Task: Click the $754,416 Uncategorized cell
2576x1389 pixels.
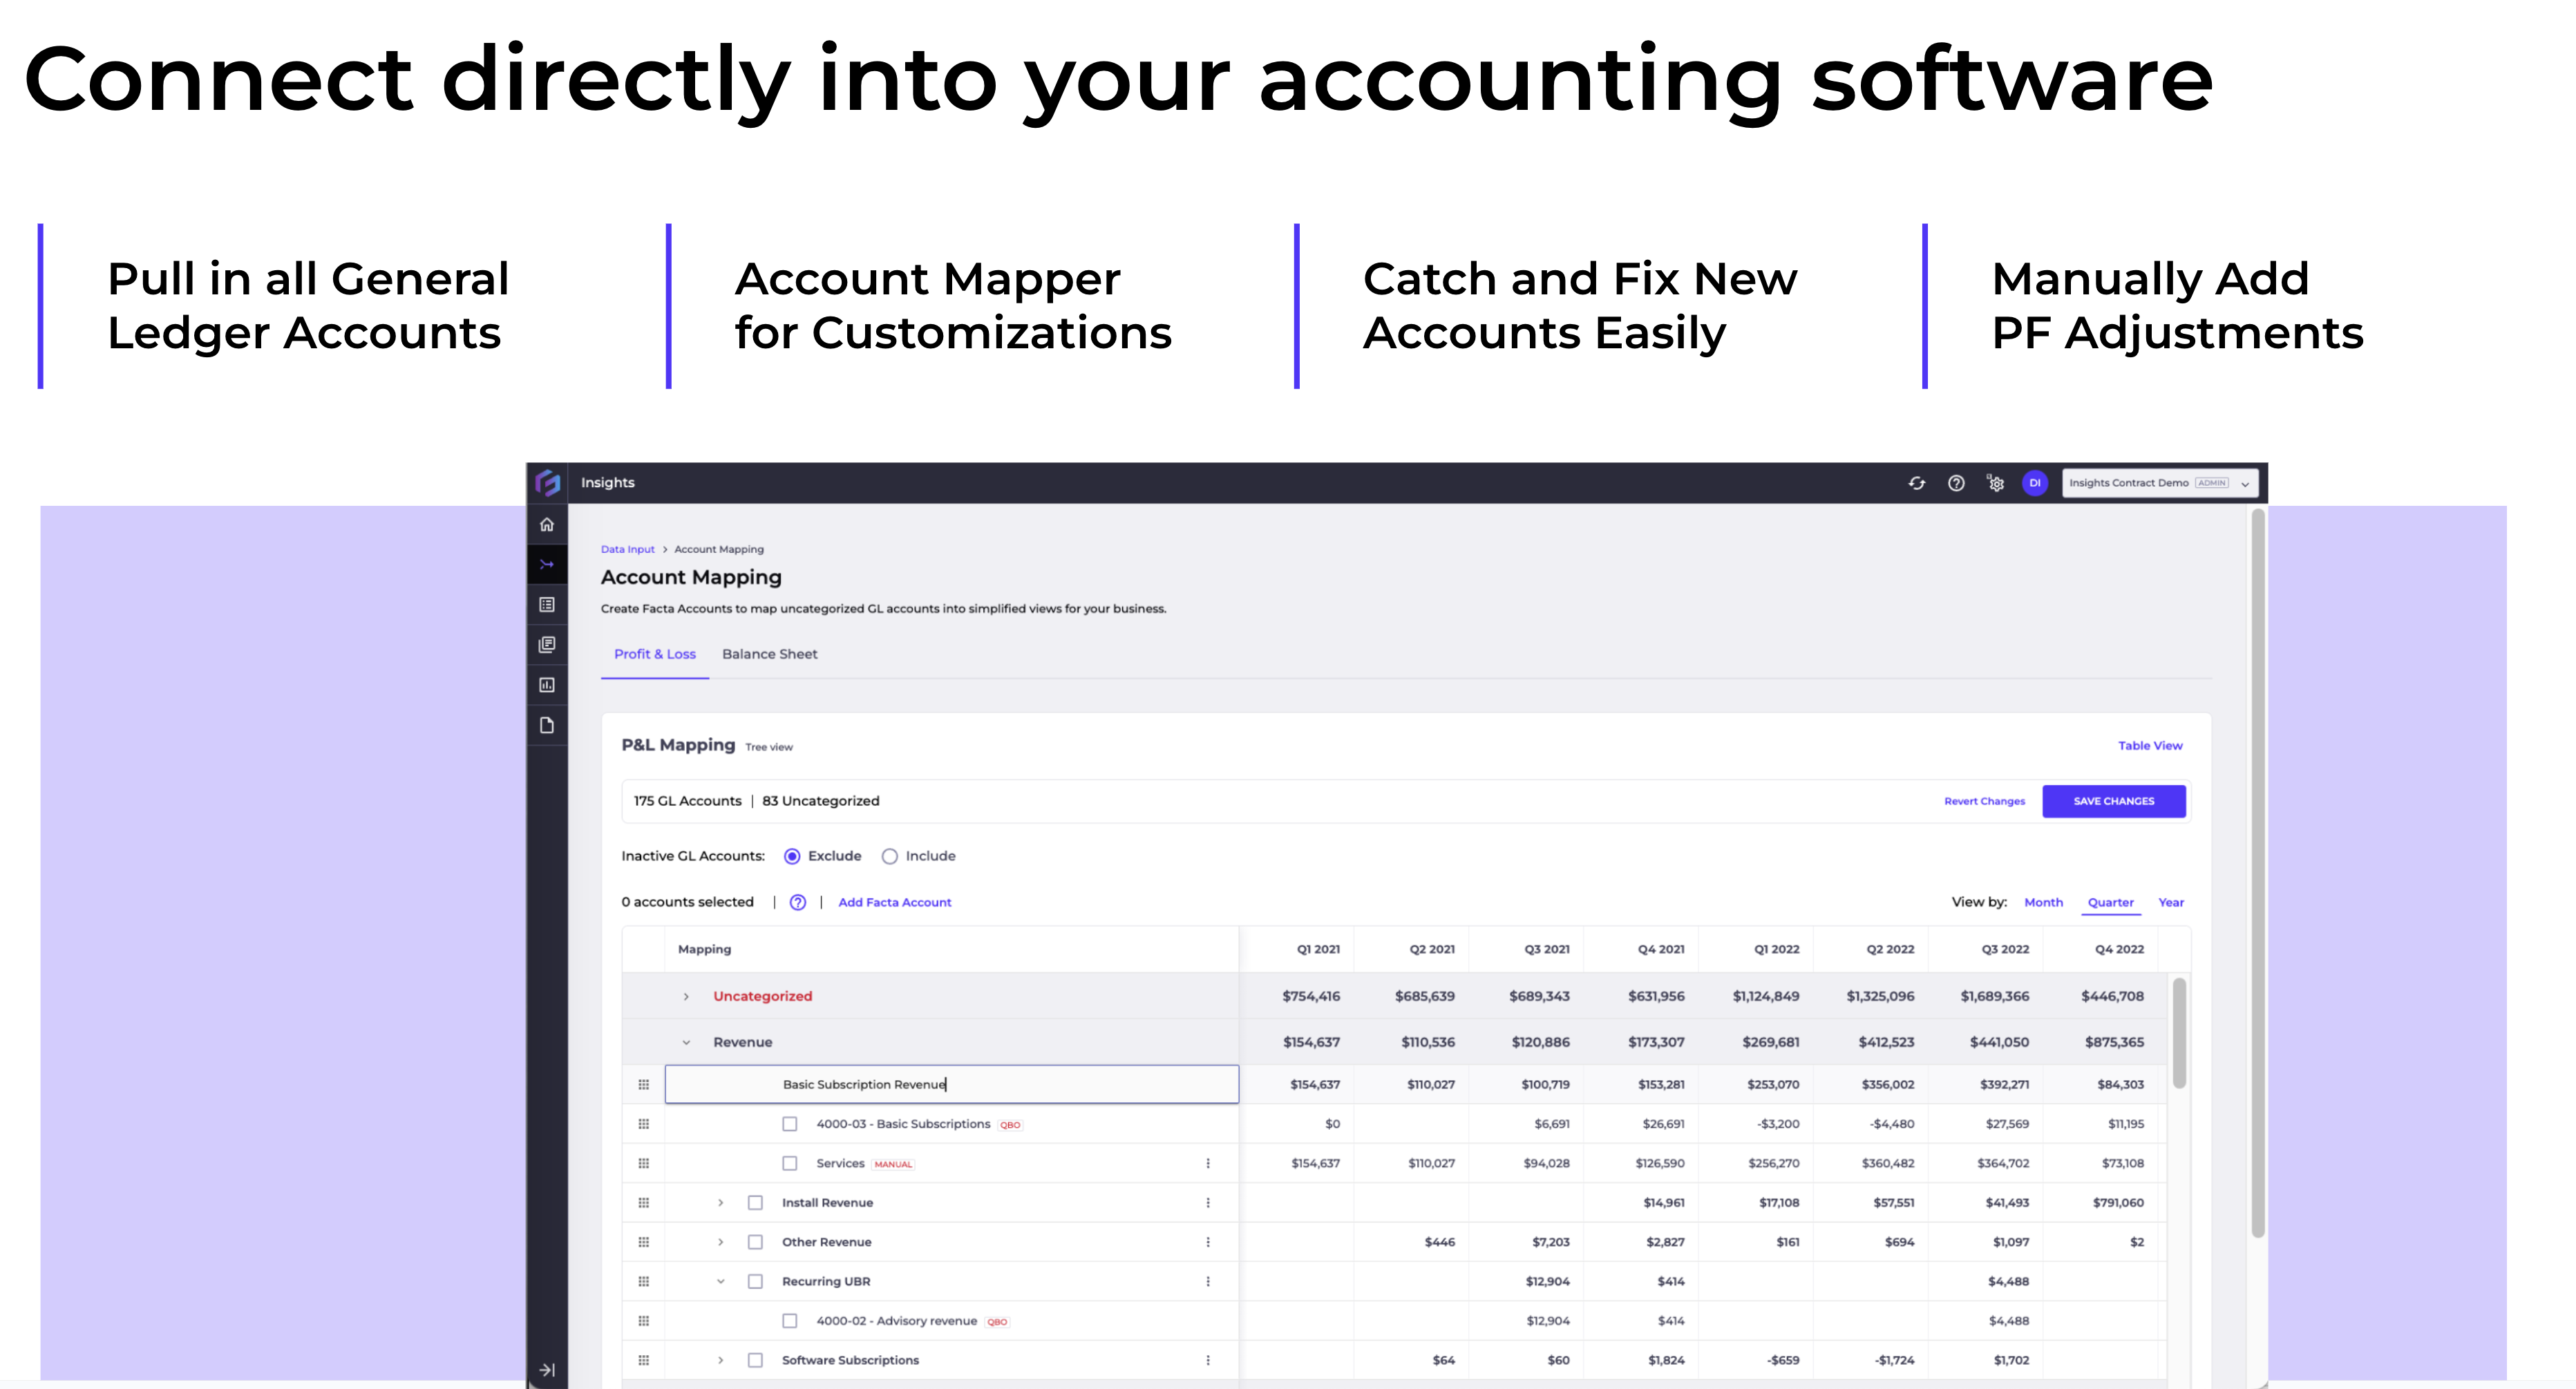Action: coord(1311,996)
